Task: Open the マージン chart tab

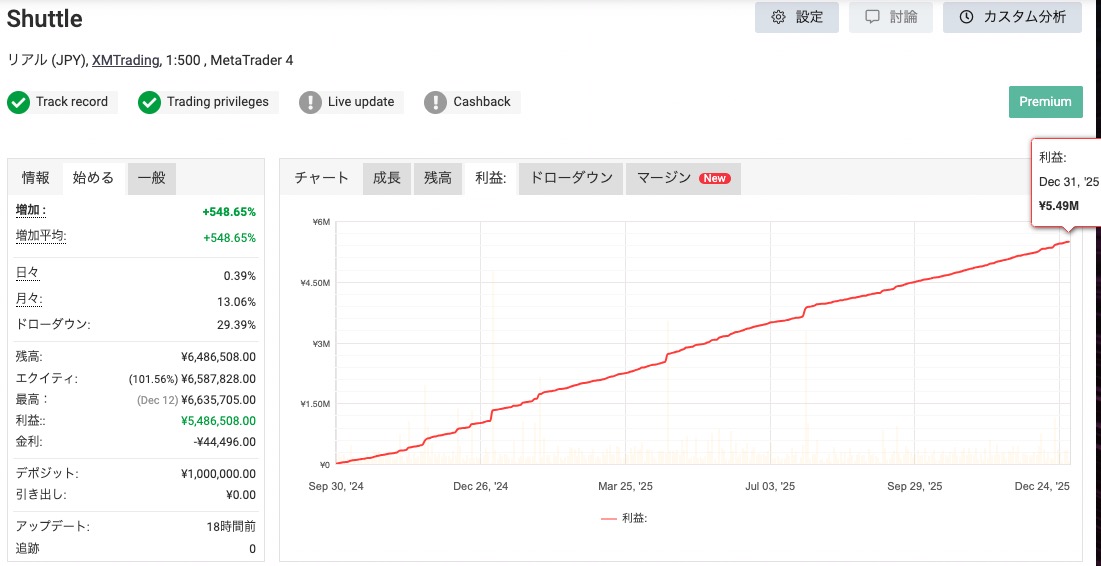Action: pos(664,178)
